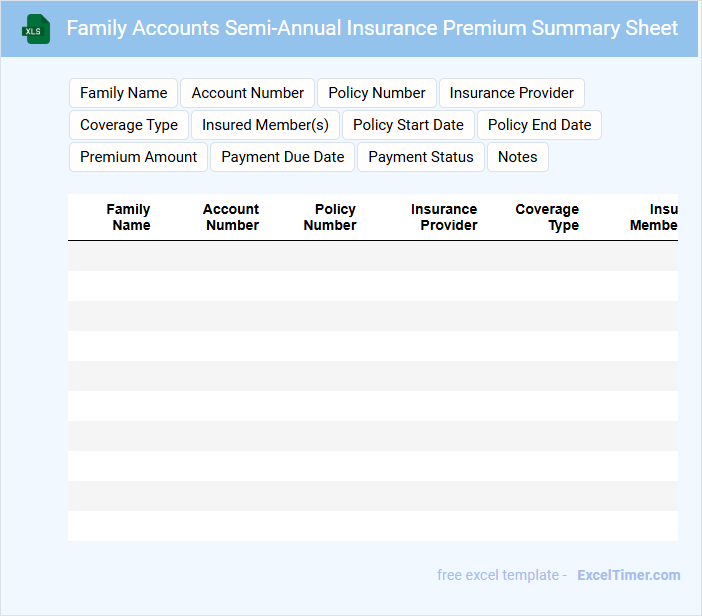The width and height of the screenshot is (702, 616).
Task: Click the sheet title heading text
Action: (372, 28)
